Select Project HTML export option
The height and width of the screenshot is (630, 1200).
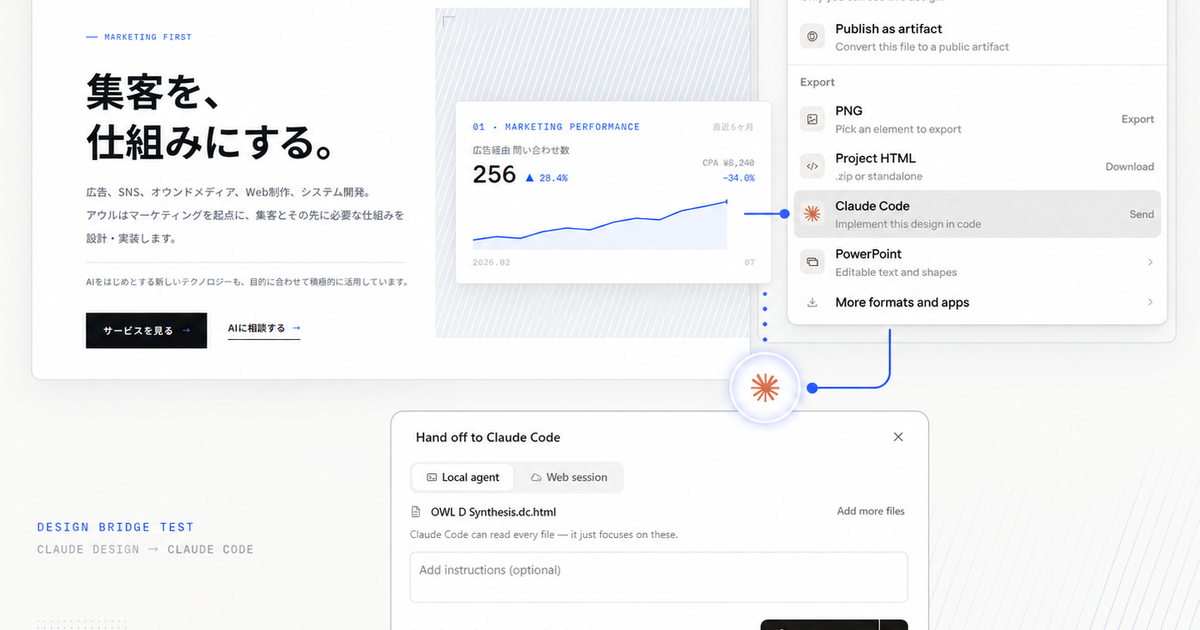click(x=977, y=167)
